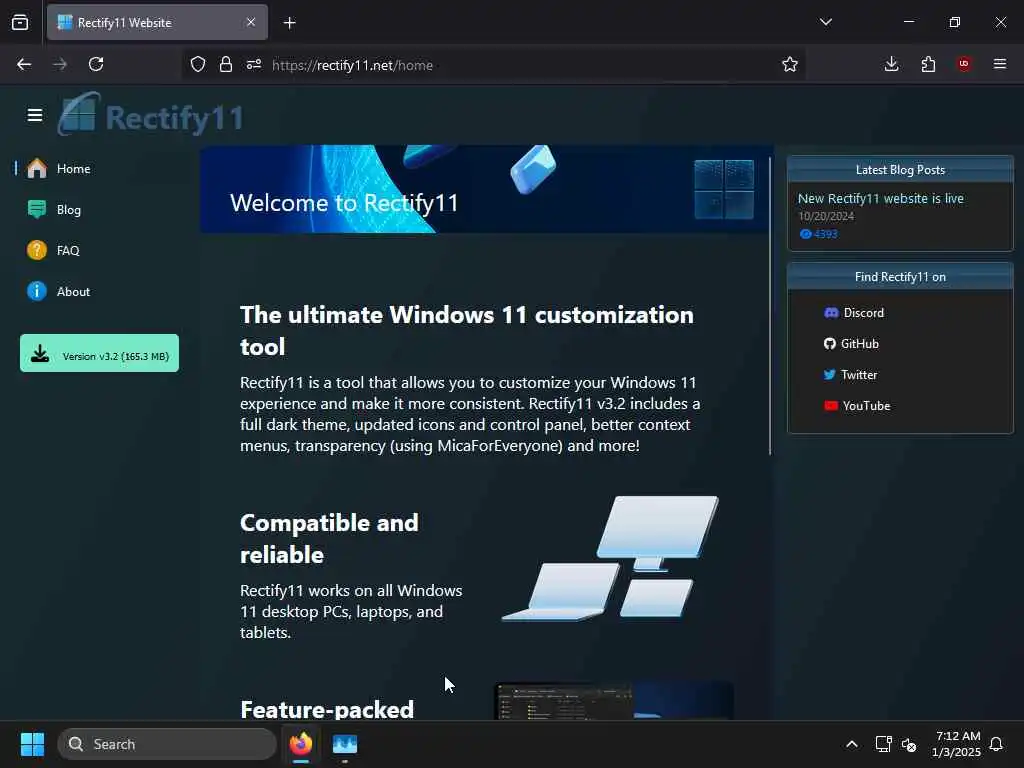Click the Welcome to Rectify11 banner
Viewport: 1024px width, 768px height.
pyautogui.click(x=487, y=189)
